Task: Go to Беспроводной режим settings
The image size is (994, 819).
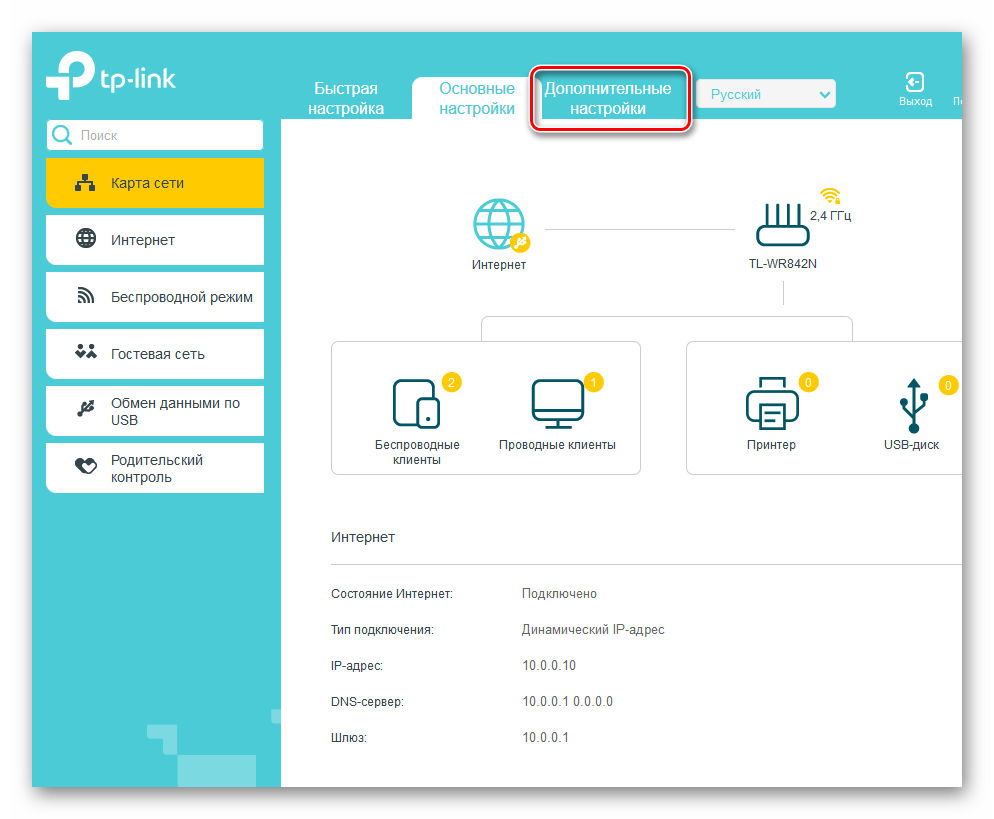Action: tap(155, 297)
